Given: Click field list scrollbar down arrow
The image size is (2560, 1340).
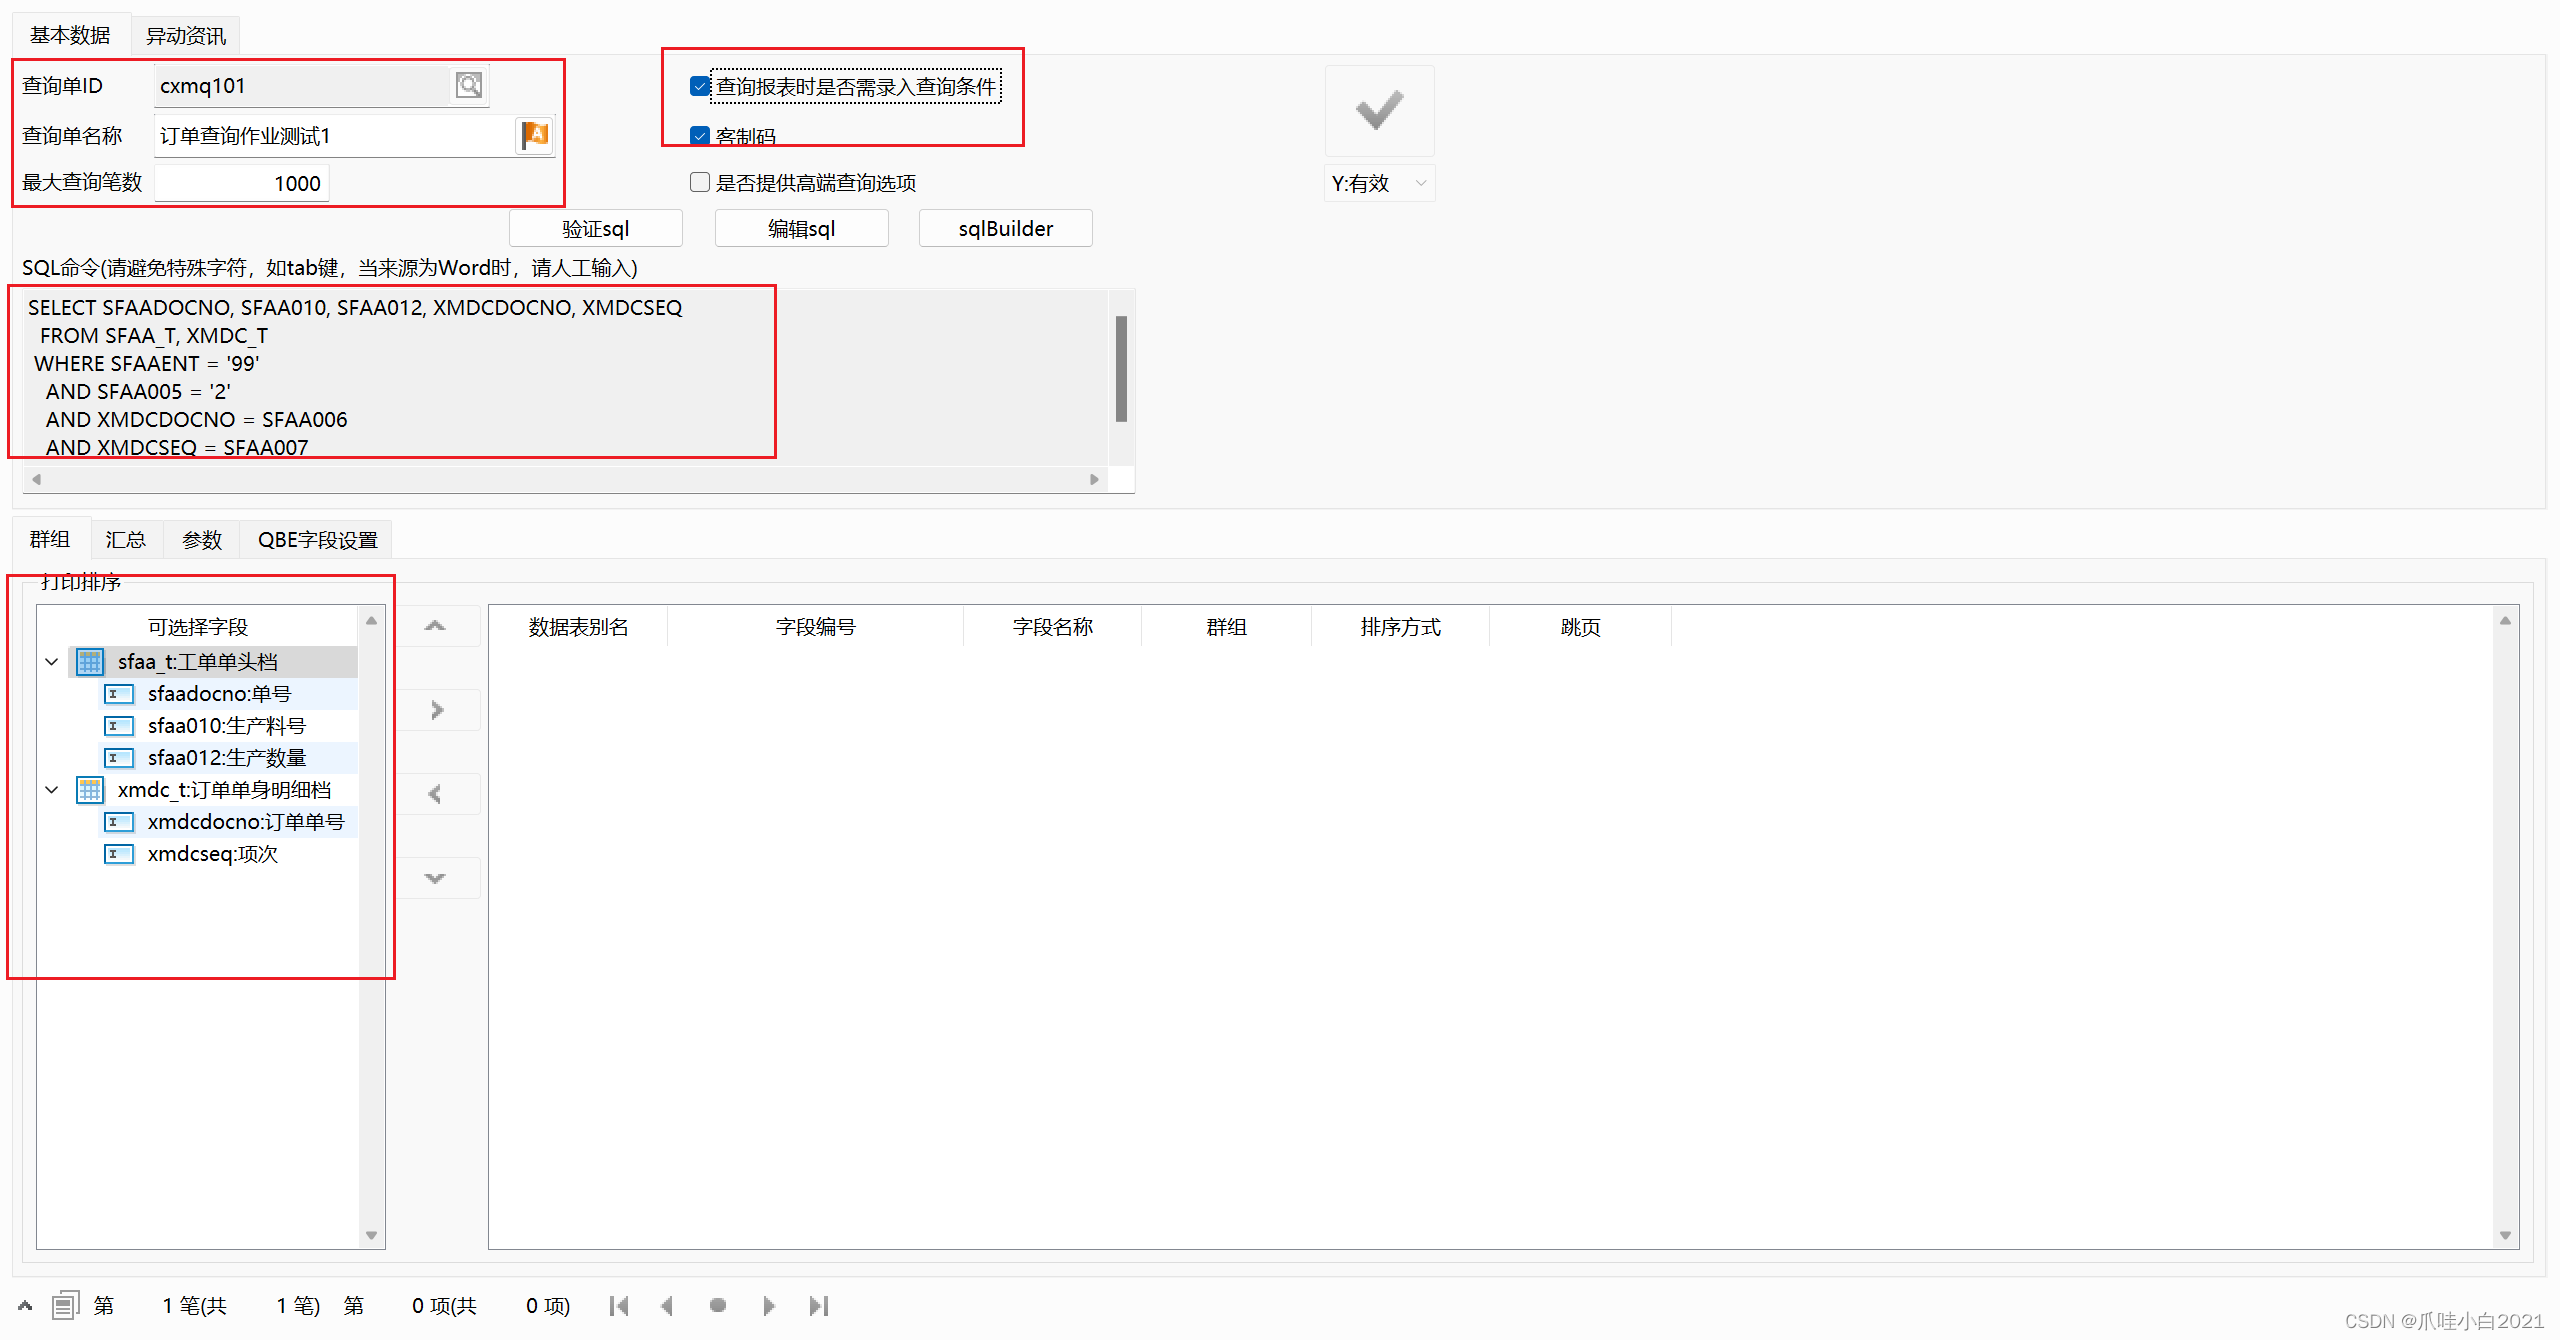Looking at the screenshot, I should [371, 1235].
